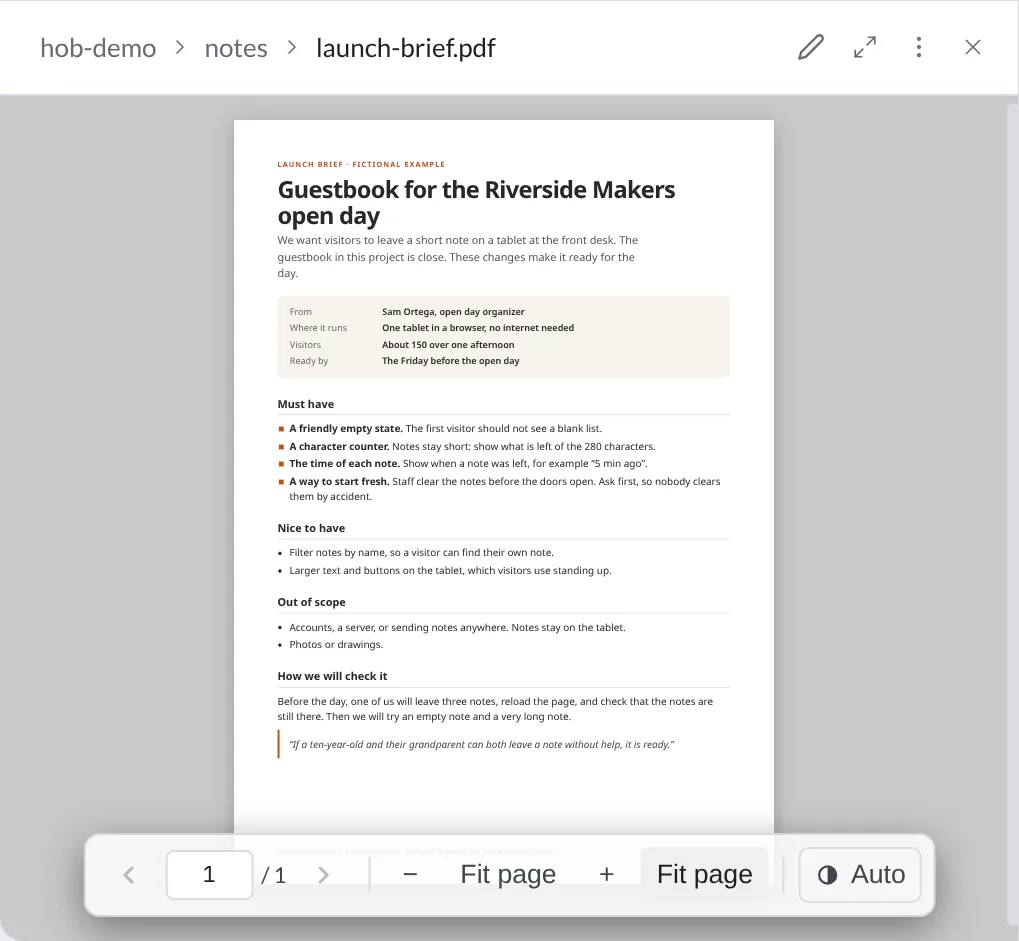
Task: Click the pencil edit icon
Action: pyautogui.click(x=810, y=47)
